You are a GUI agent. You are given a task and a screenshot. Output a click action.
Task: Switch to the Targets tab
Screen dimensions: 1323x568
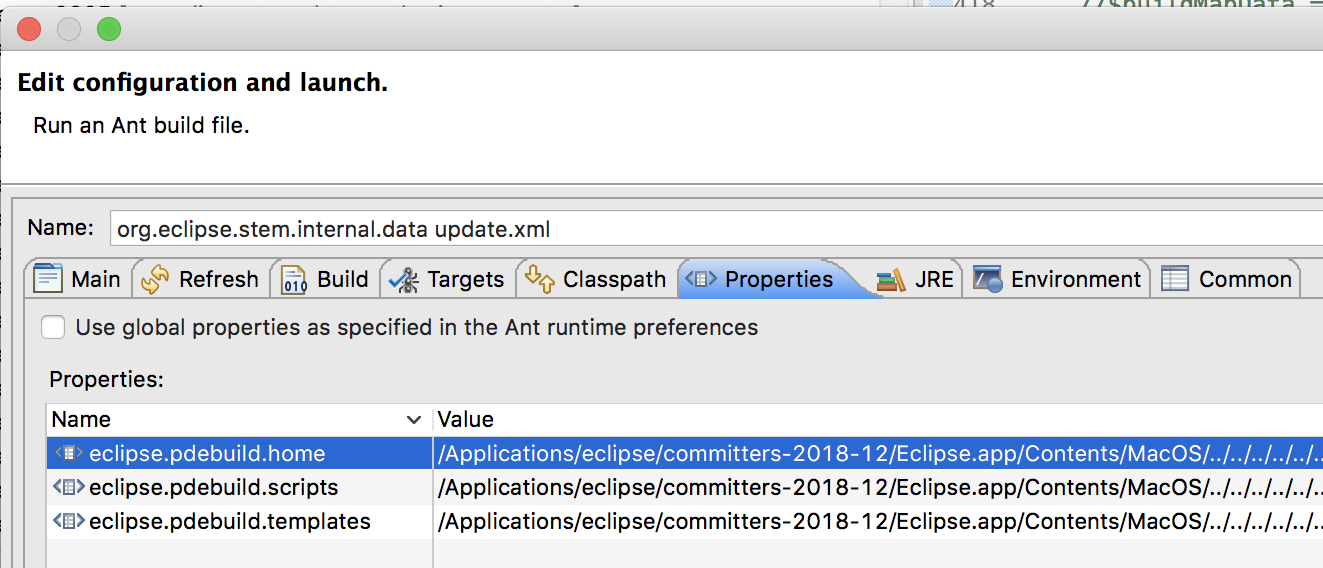[465, 279]
